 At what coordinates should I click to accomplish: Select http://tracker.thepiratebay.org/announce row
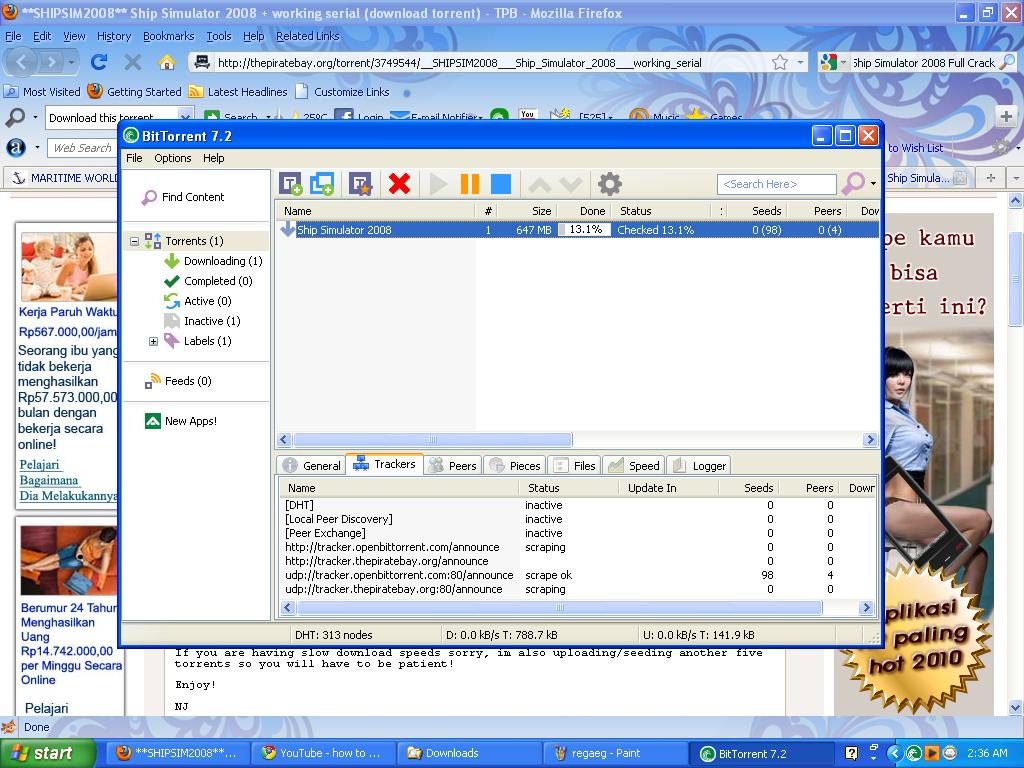[x=577, y=561]
